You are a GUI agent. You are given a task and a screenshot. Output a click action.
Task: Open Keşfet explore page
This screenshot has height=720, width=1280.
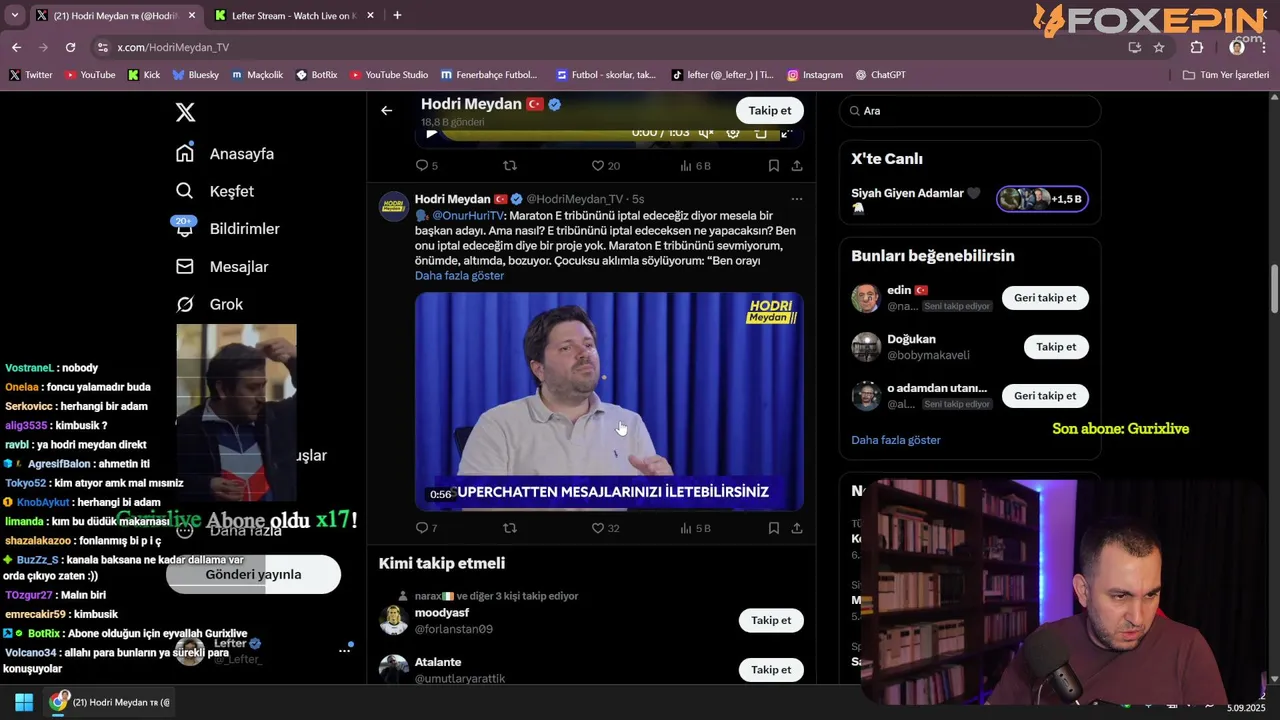[x=215, y=191]
